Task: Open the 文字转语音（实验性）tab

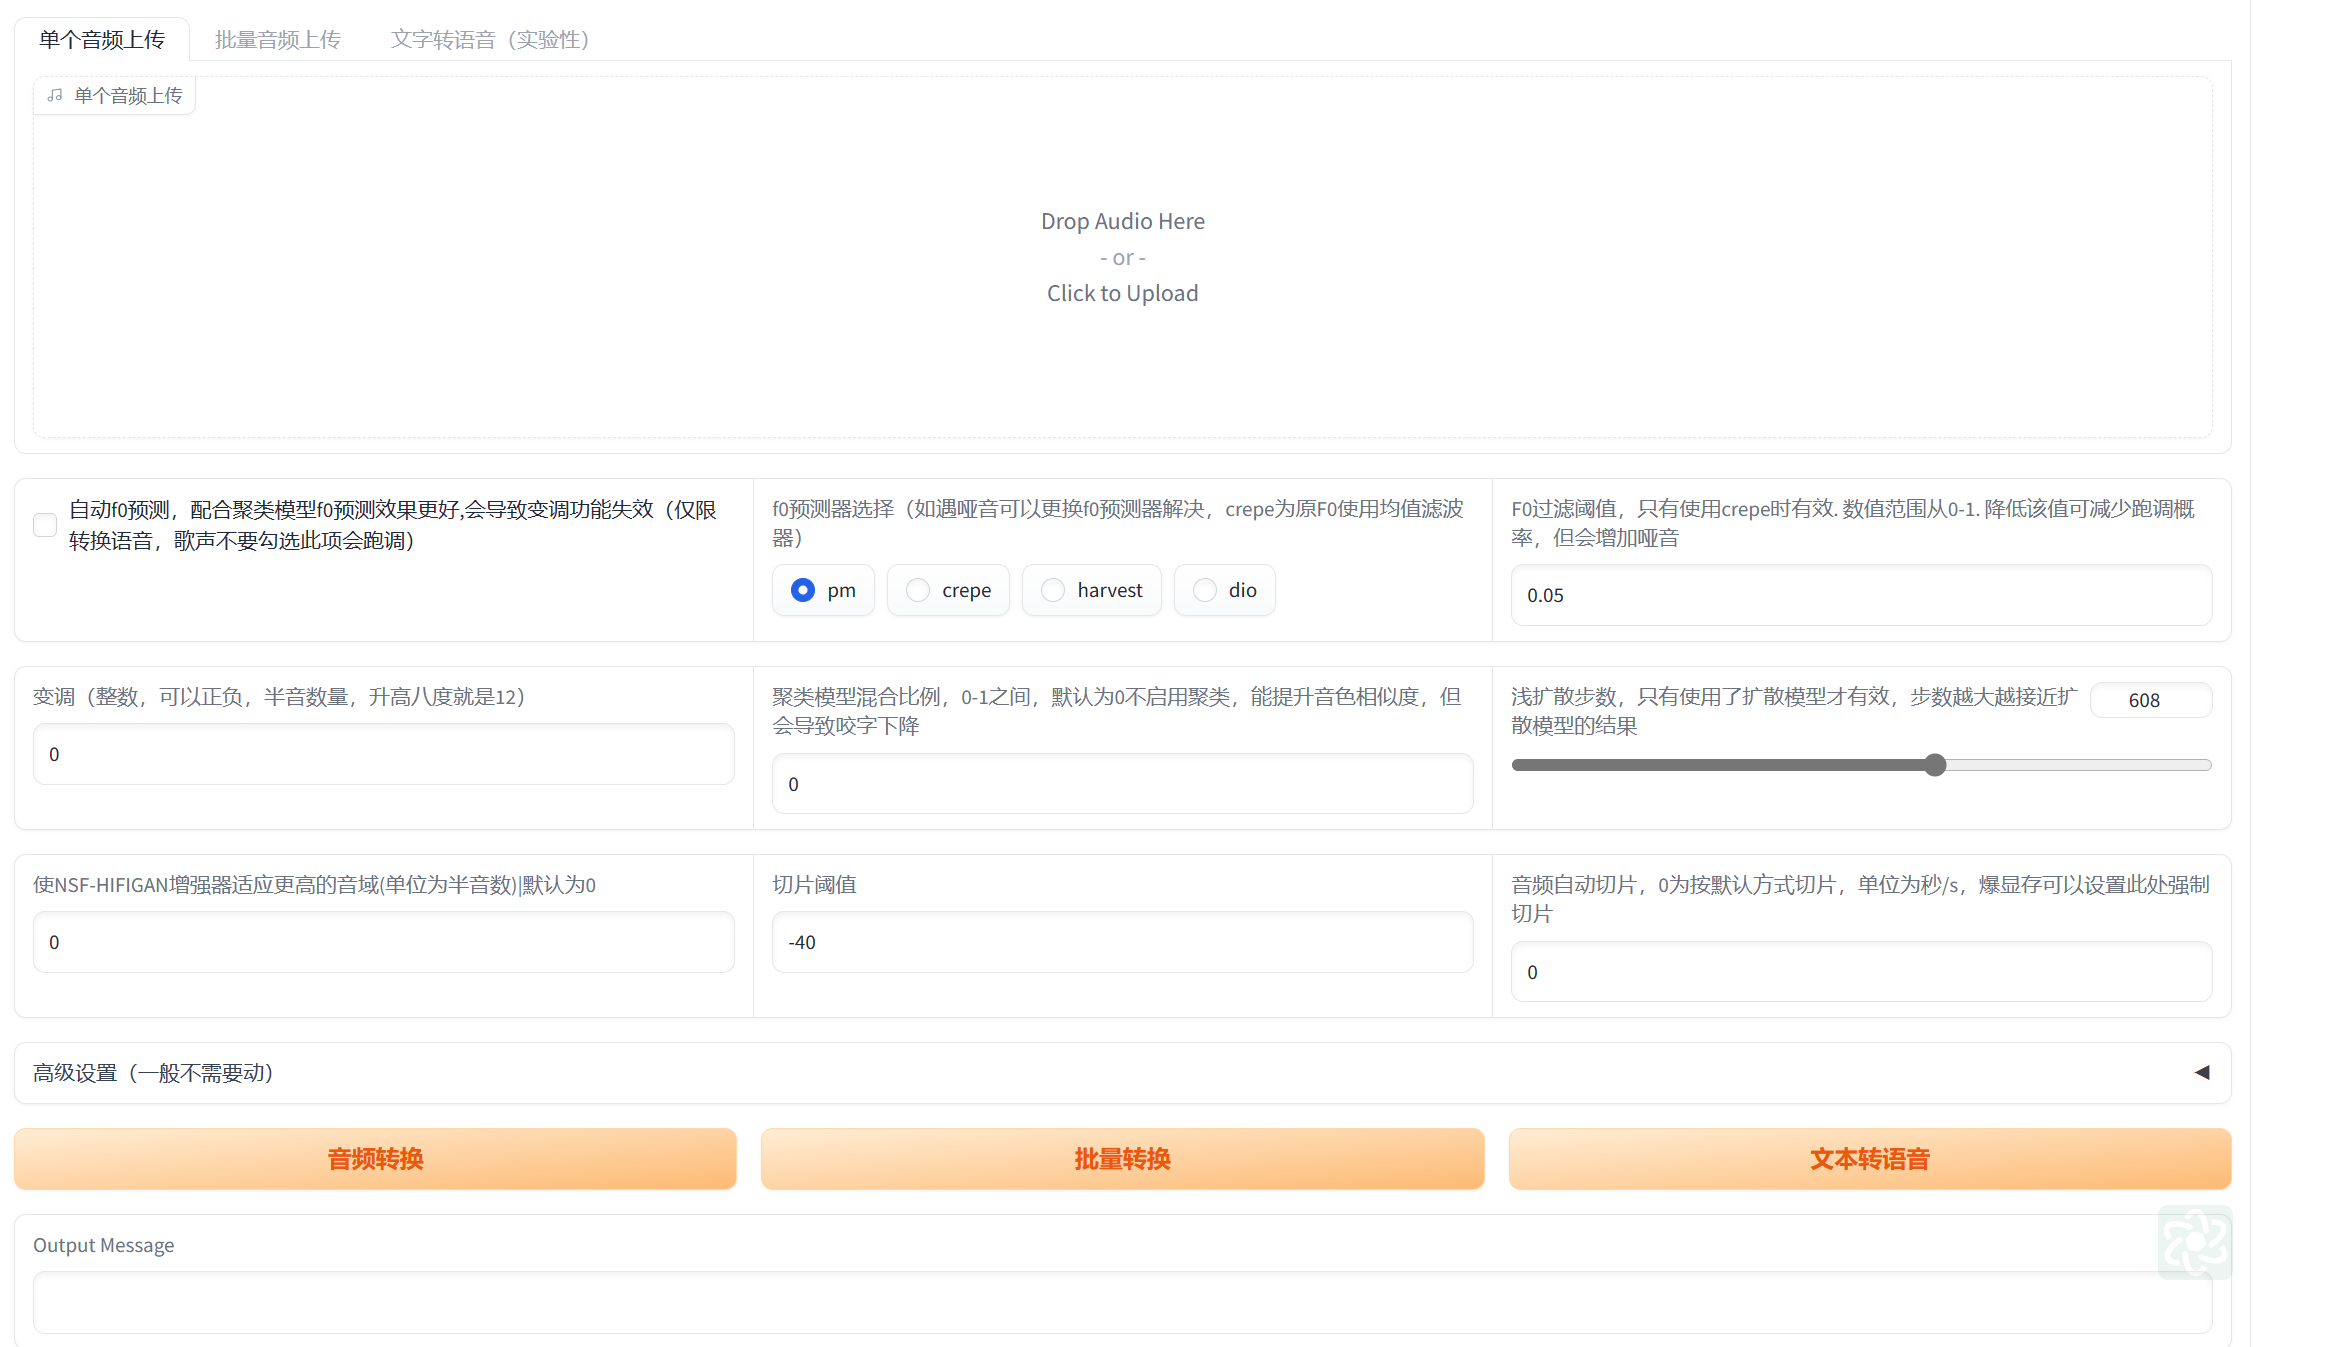Action: pos(489,40)
